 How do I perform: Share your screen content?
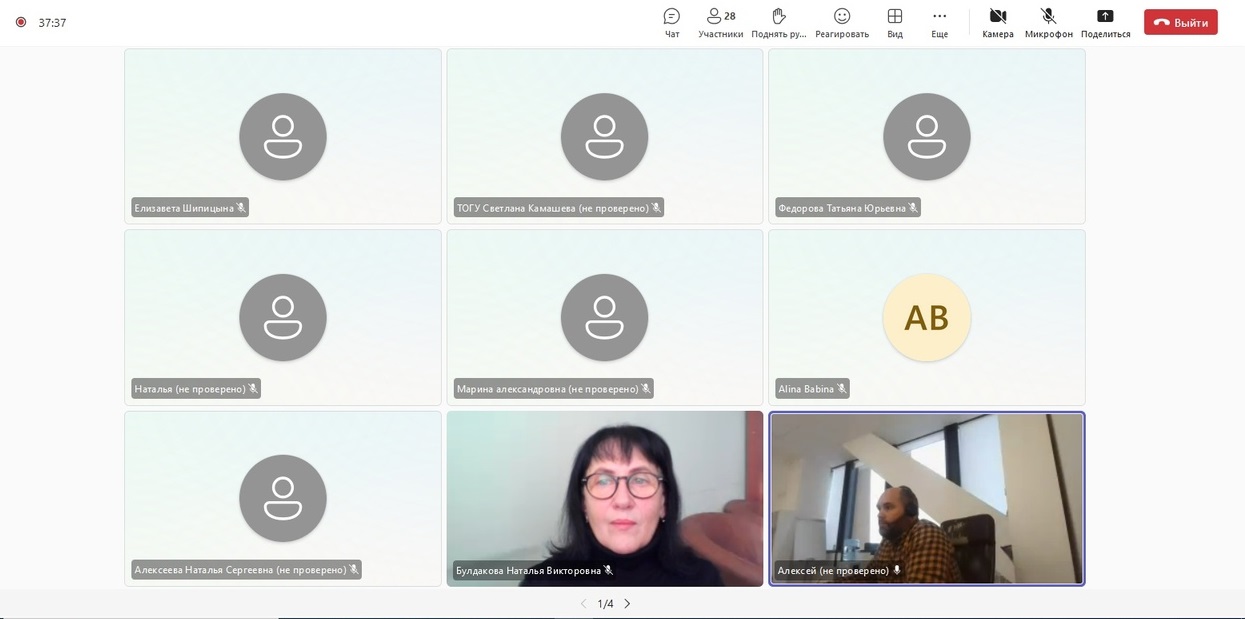(x=1105, y=23)
